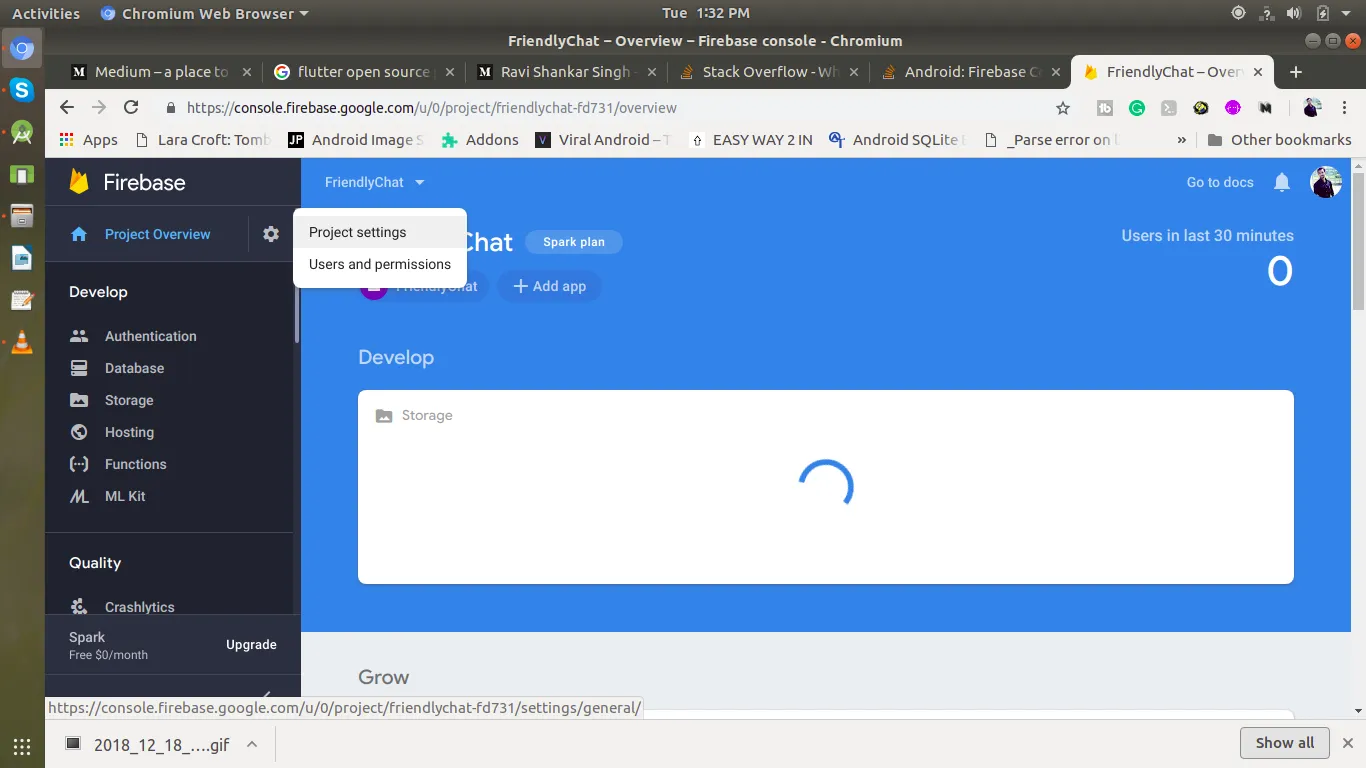
Task: Go back to the previous page
Action: point(67,108)
